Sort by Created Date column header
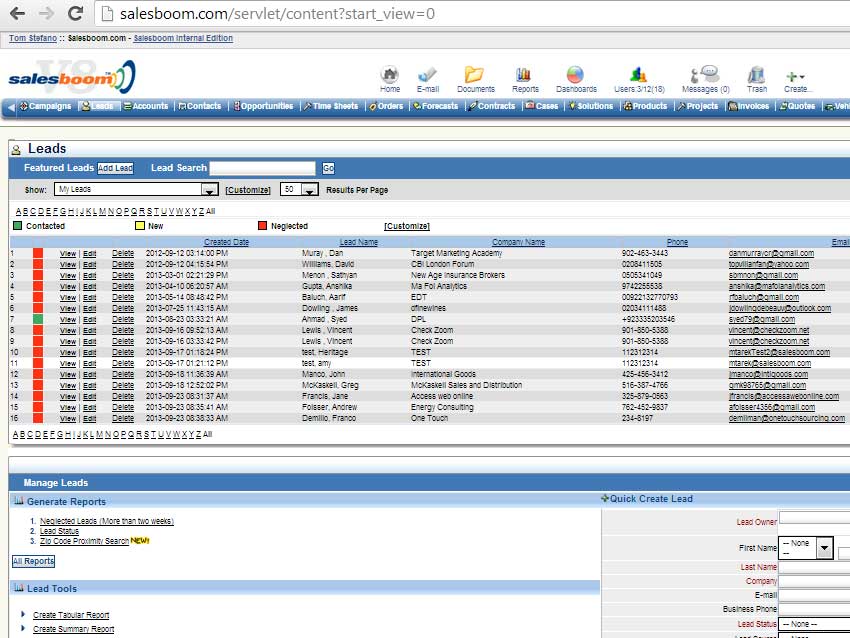The image size is (850, 638). pos(227,242)
